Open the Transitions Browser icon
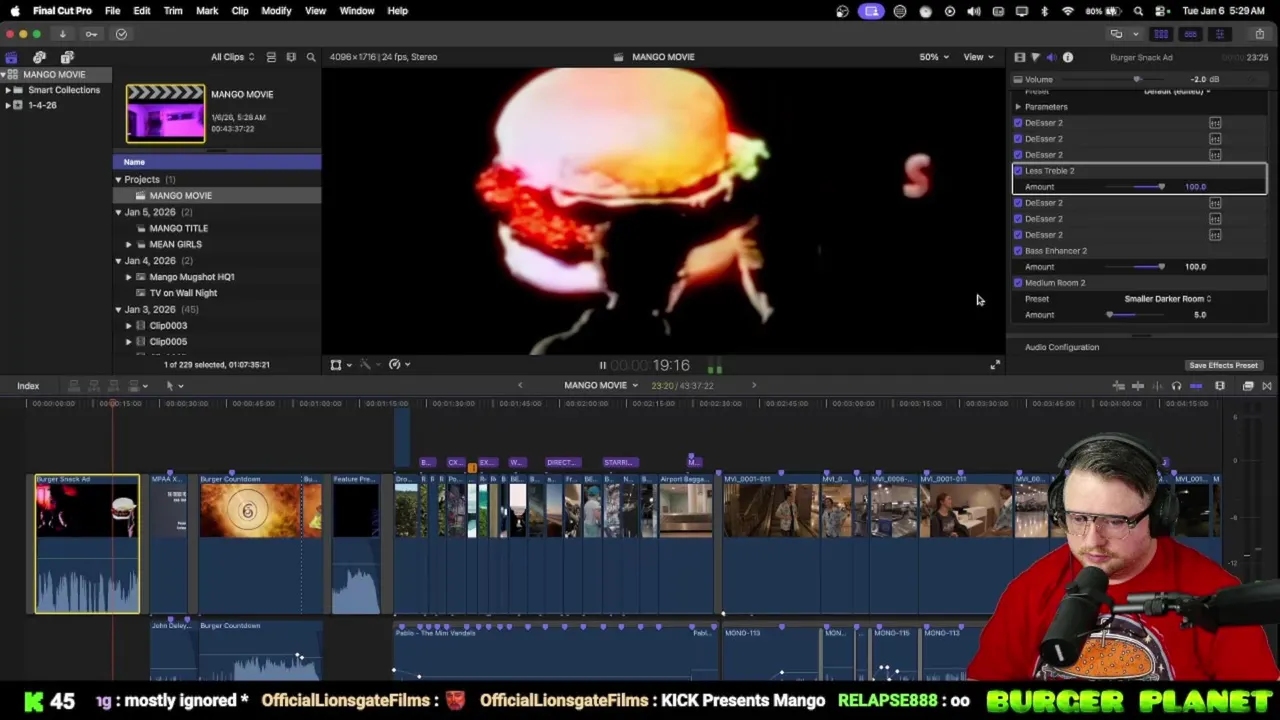1280x720 pixels. [1267, 386]
